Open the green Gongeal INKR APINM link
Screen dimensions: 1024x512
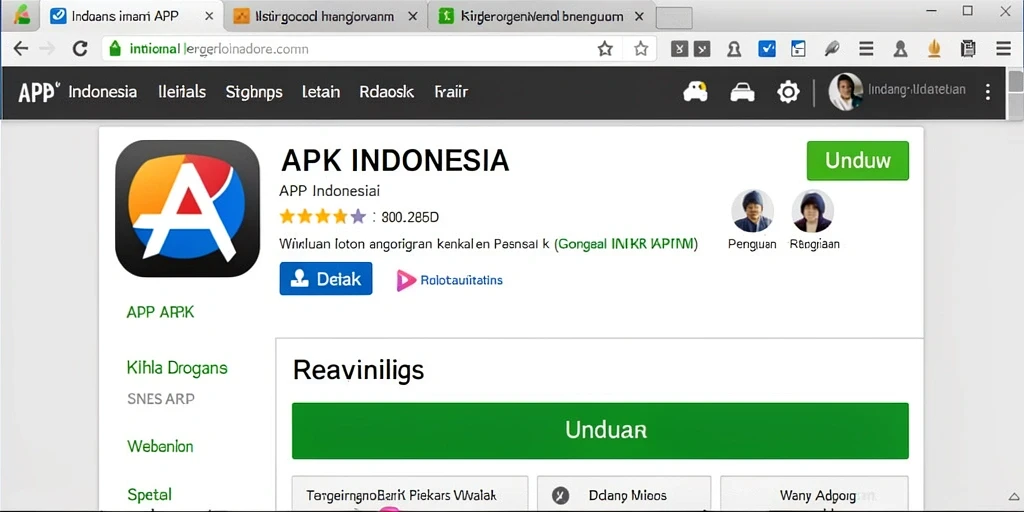tap(626, 244)
